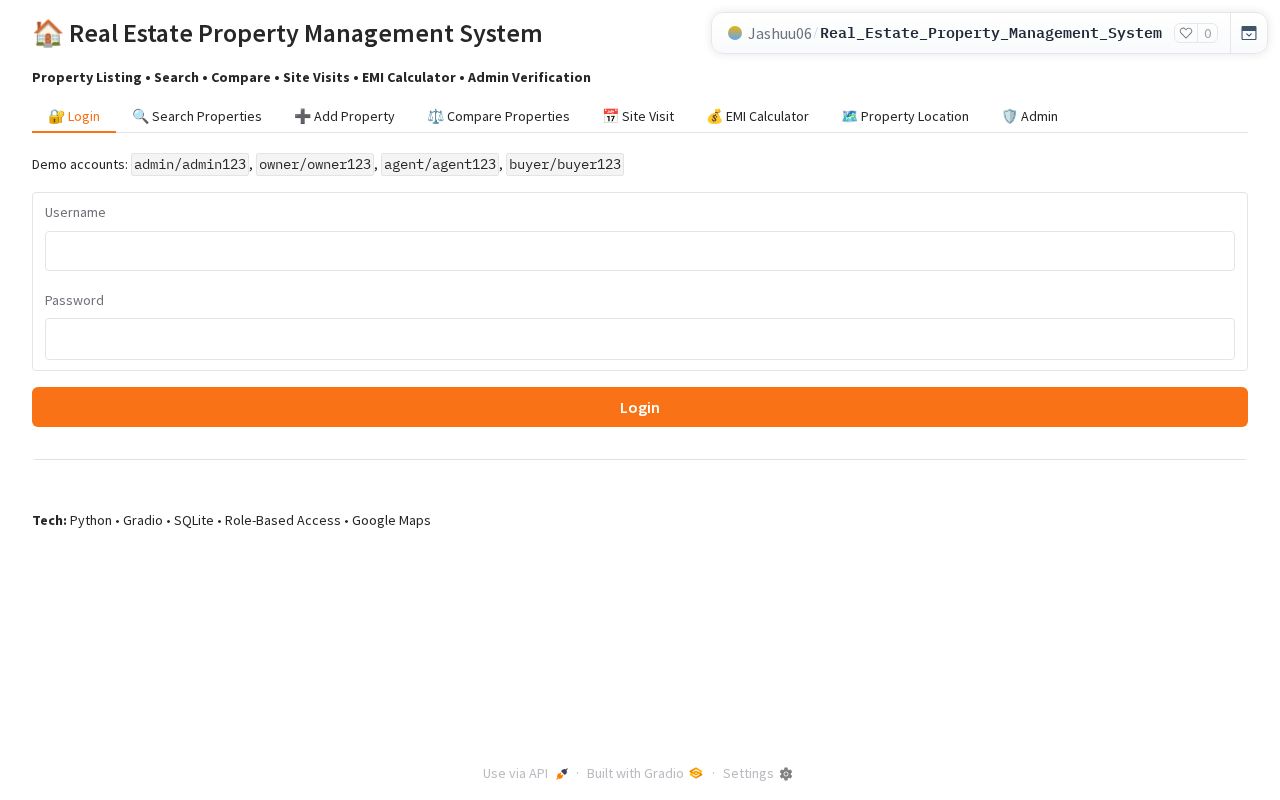Image resolution: width=1280 pixels, height=800 pixels.
Task: Focus the Password input field
Action: click(x=640, y=339)
